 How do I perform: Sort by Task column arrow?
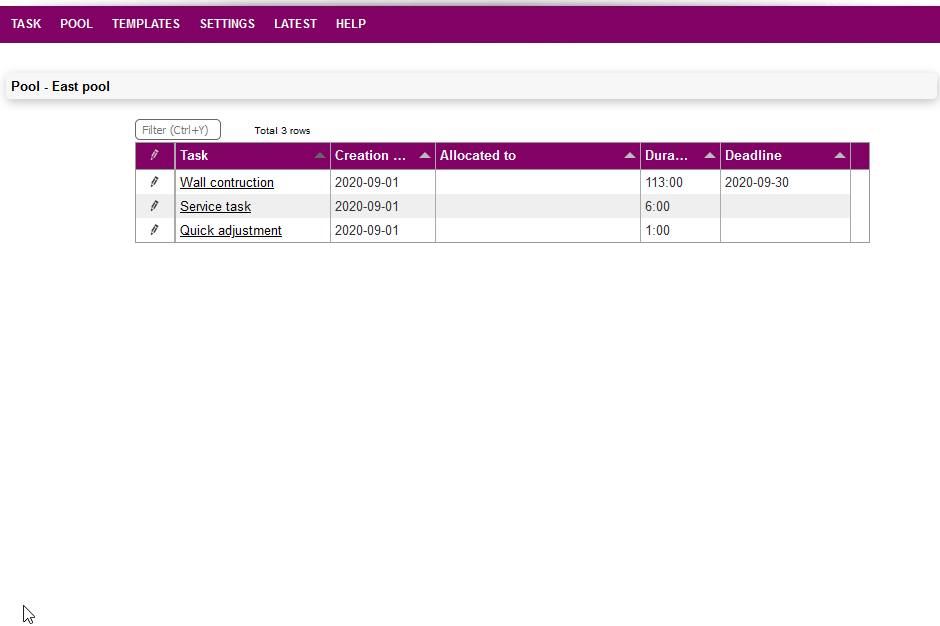click(319, 156)
